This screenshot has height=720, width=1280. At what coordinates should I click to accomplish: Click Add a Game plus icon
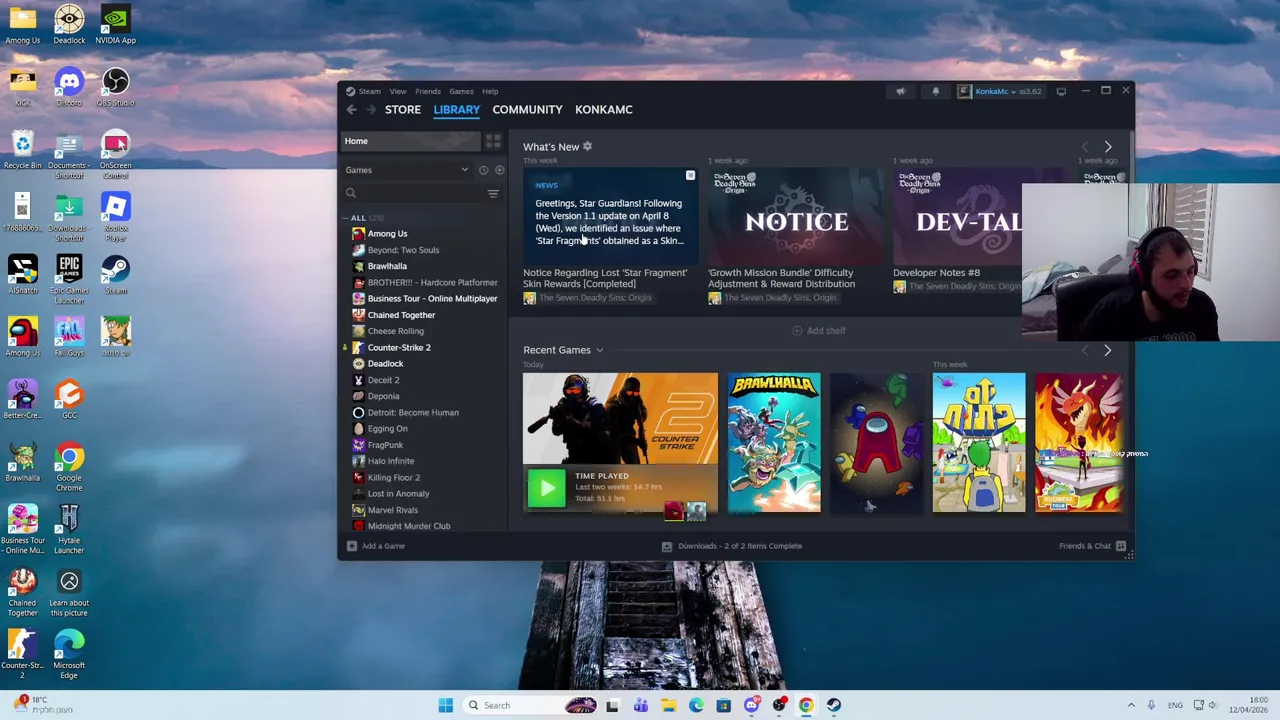coord(351,546)
